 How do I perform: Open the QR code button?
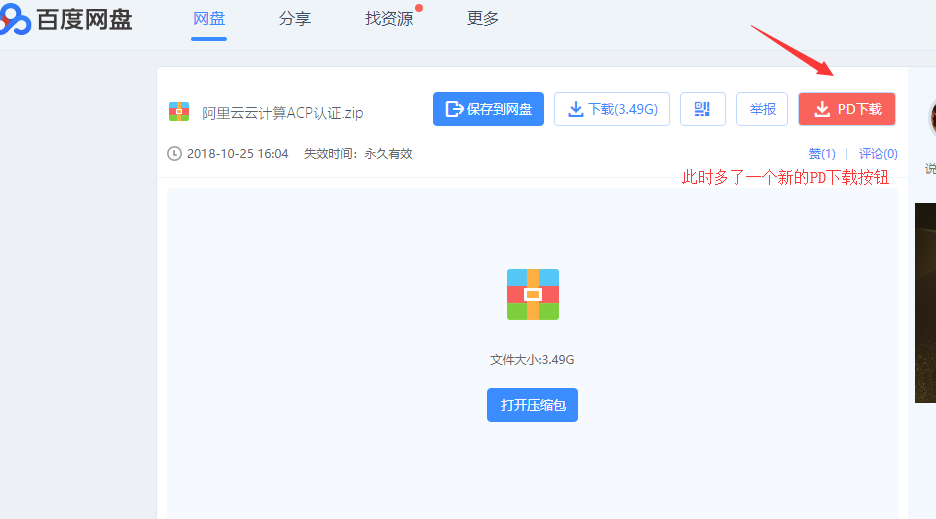[703, 109]
